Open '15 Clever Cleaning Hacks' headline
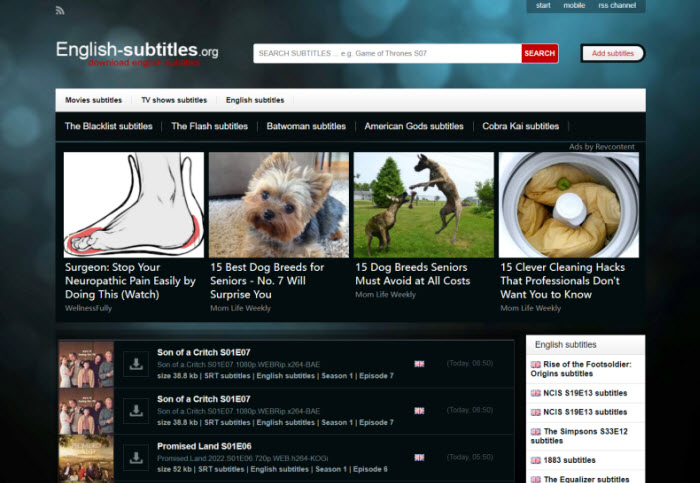This screenshot has height=483, width=700. click(x=562, y=281)
